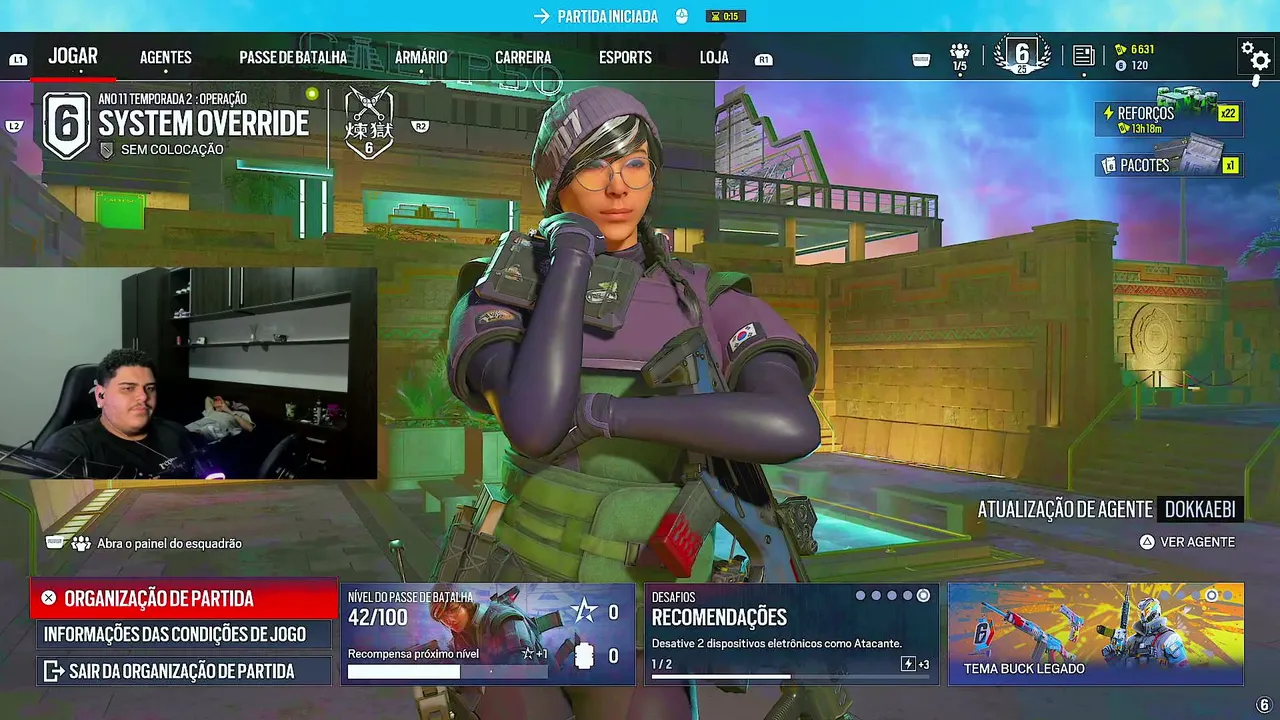Open the Esports tab

[x=625, y=58]
